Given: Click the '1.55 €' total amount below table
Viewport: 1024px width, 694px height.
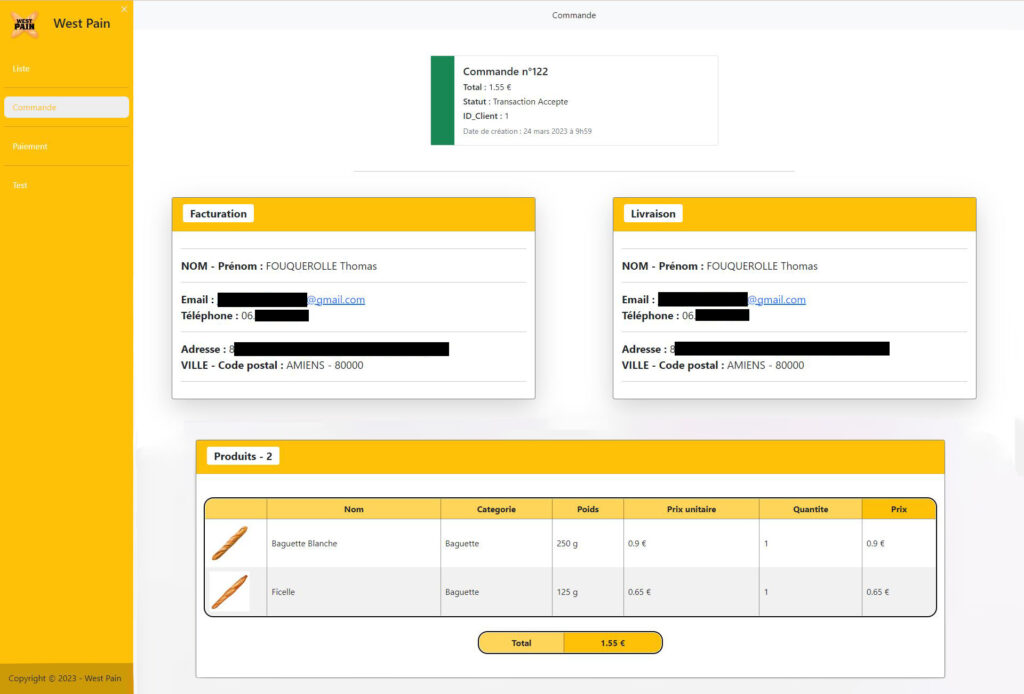Looking at the screenshot, I should pyautogui.click(x=613, y=643).
